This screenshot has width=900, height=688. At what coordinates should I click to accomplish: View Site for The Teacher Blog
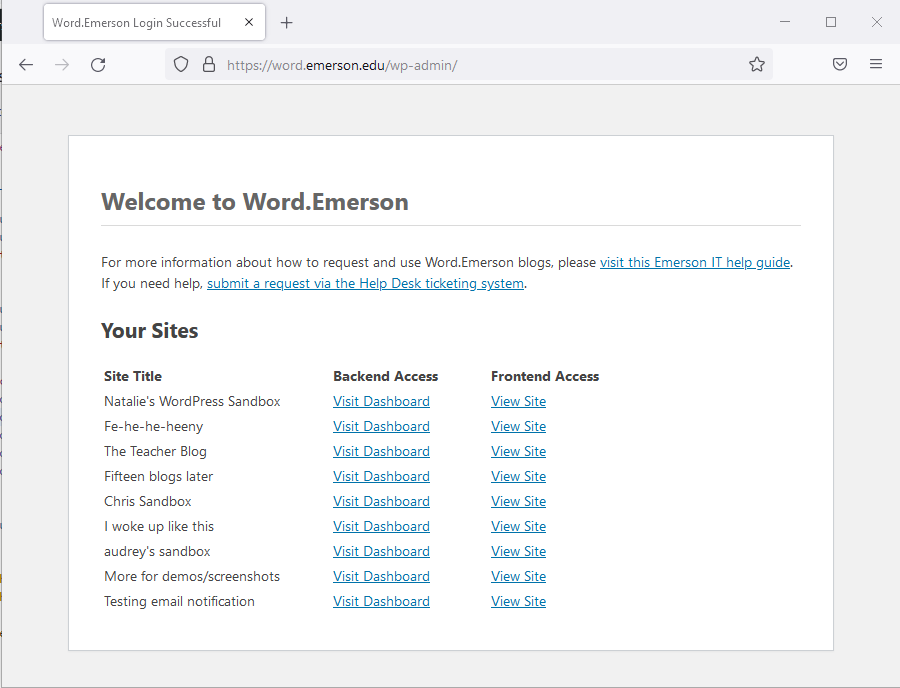518,452
